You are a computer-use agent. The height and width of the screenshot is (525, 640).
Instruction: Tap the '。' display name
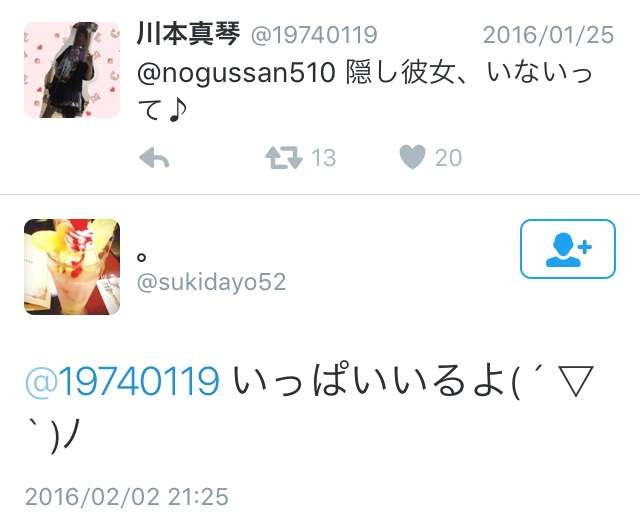click(x=142, y=257)
